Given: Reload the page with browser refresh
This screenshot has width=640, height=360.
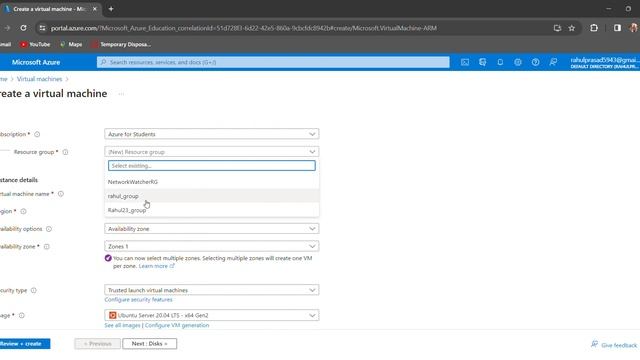Looking at the screenshot, I should pyautogui.click(x=23, y=28).
